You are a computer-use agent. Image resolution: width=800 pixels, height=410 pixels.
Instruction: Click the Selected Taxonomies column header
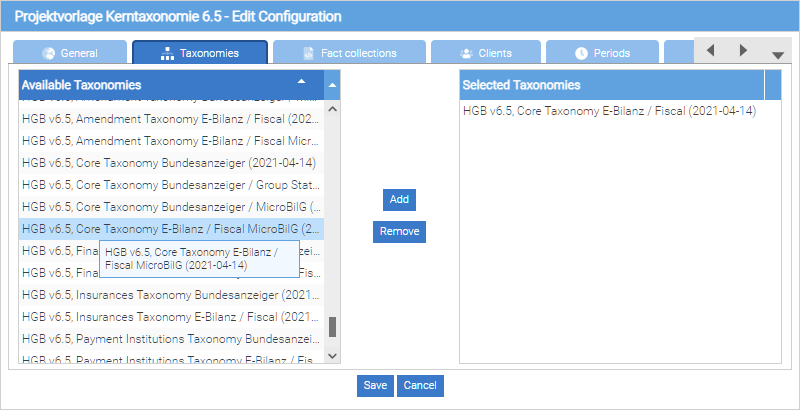point(612,85)
